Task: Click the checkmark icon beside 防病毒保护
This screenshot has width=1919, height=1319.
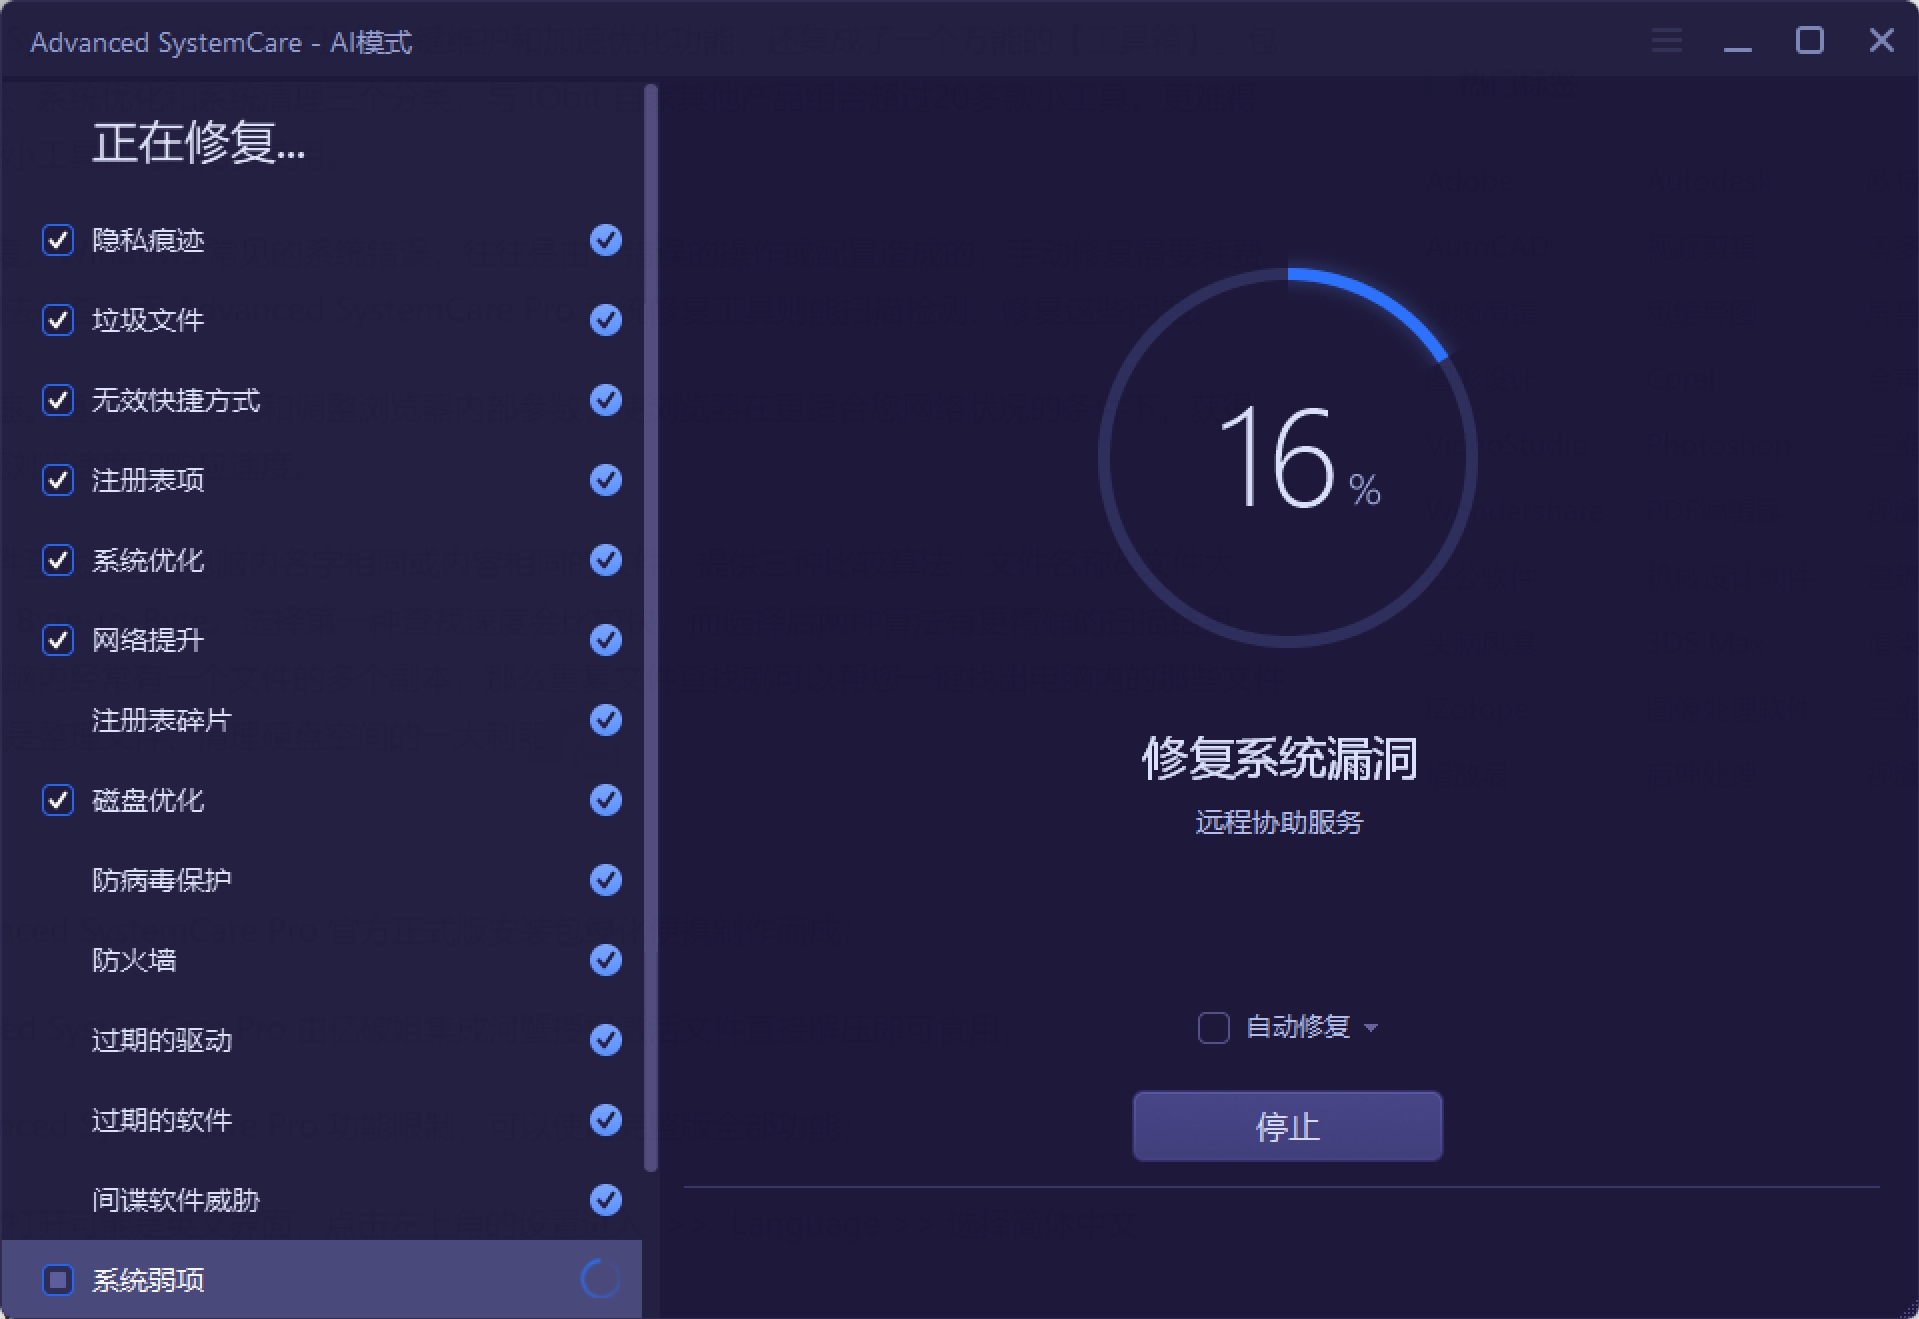Action: coord(604,880)
